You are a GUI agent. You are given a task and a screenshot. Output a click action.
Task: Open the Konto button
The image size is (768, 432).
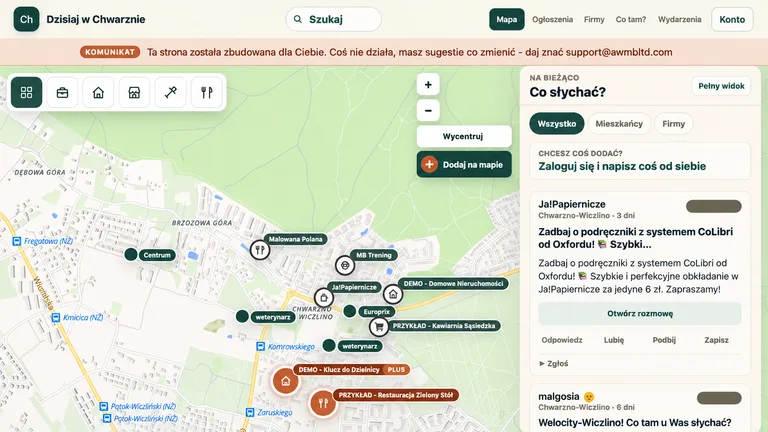click(732, 20)
